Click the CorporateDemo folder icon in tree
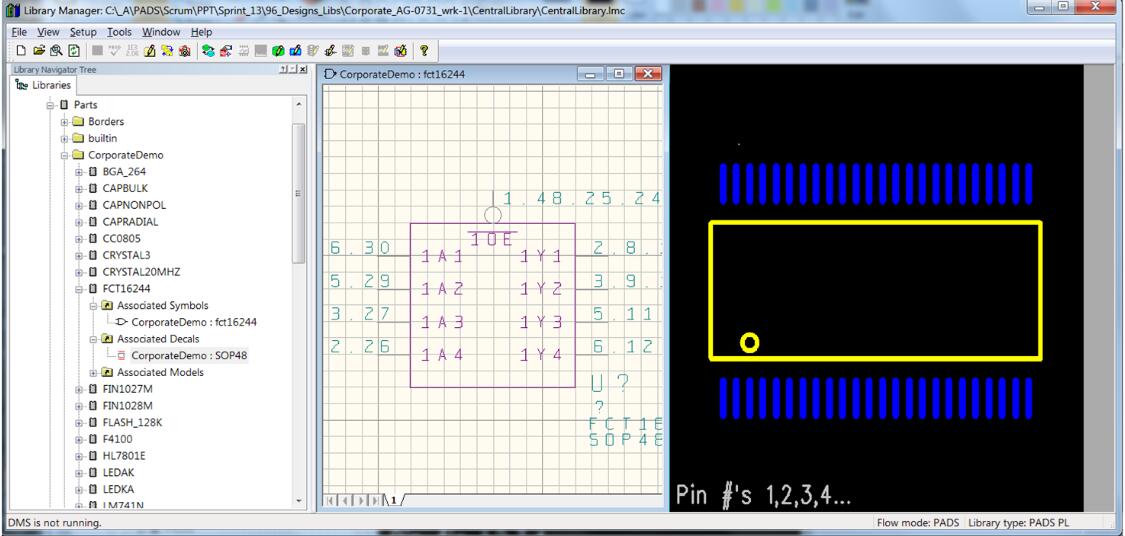Viewport: 1125px width, 536px height. pyautogui.click(x=78, y=155)
